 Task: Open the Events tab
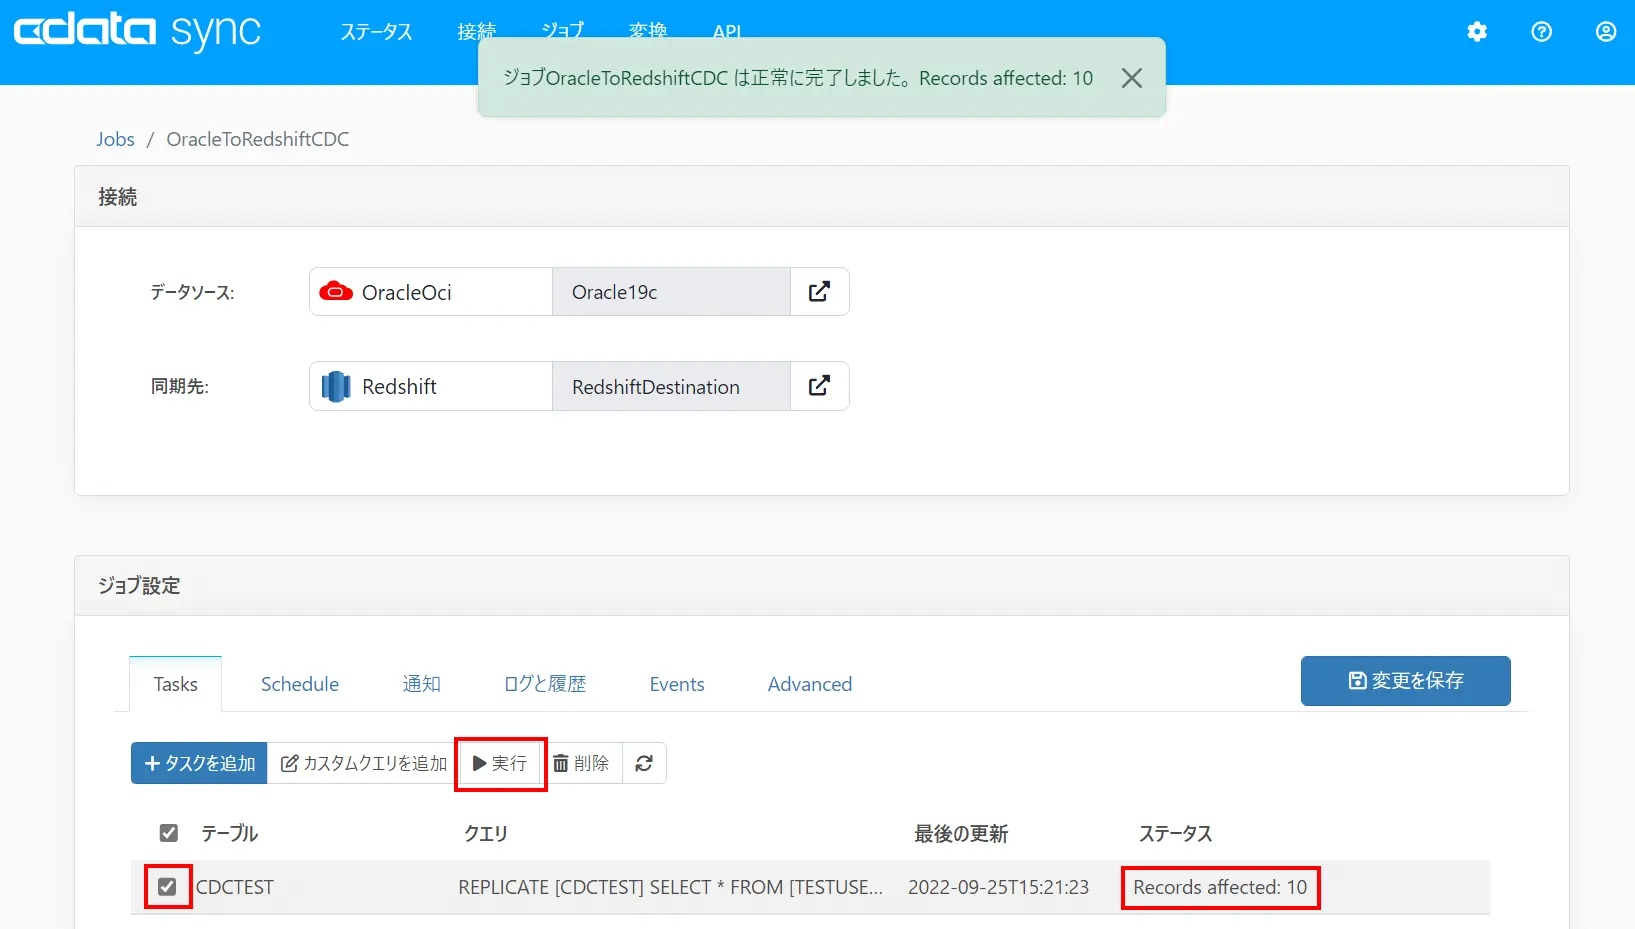tap(677, 684)
